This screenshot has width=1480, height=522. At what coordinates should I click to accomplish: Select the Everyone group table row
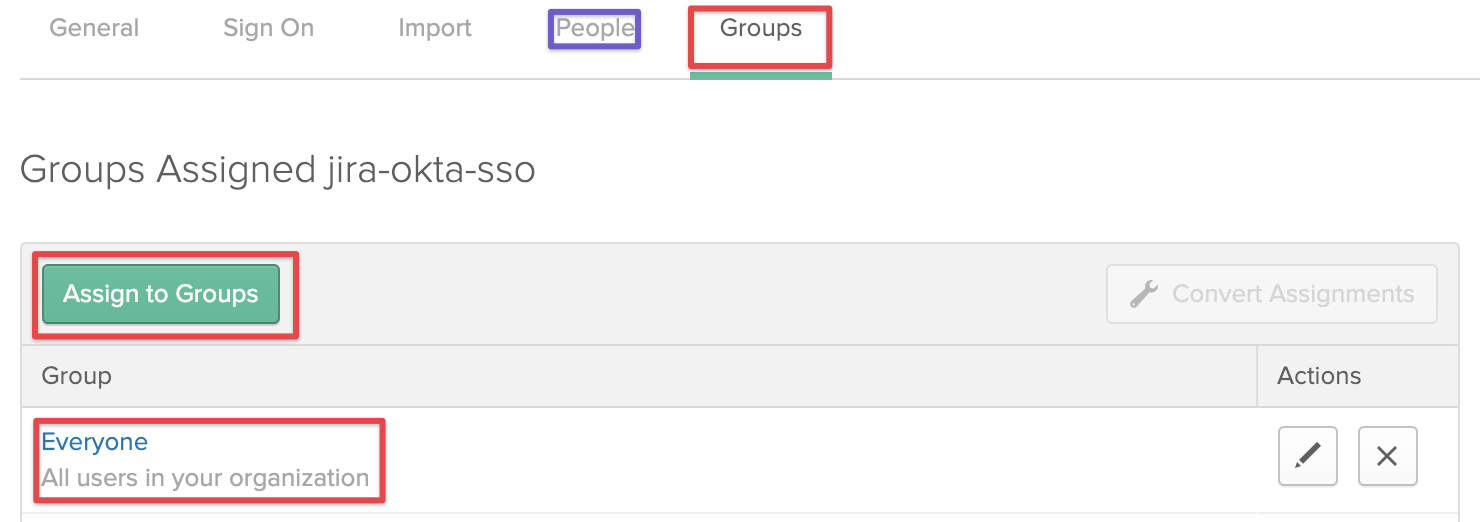(x=740, y=460)
